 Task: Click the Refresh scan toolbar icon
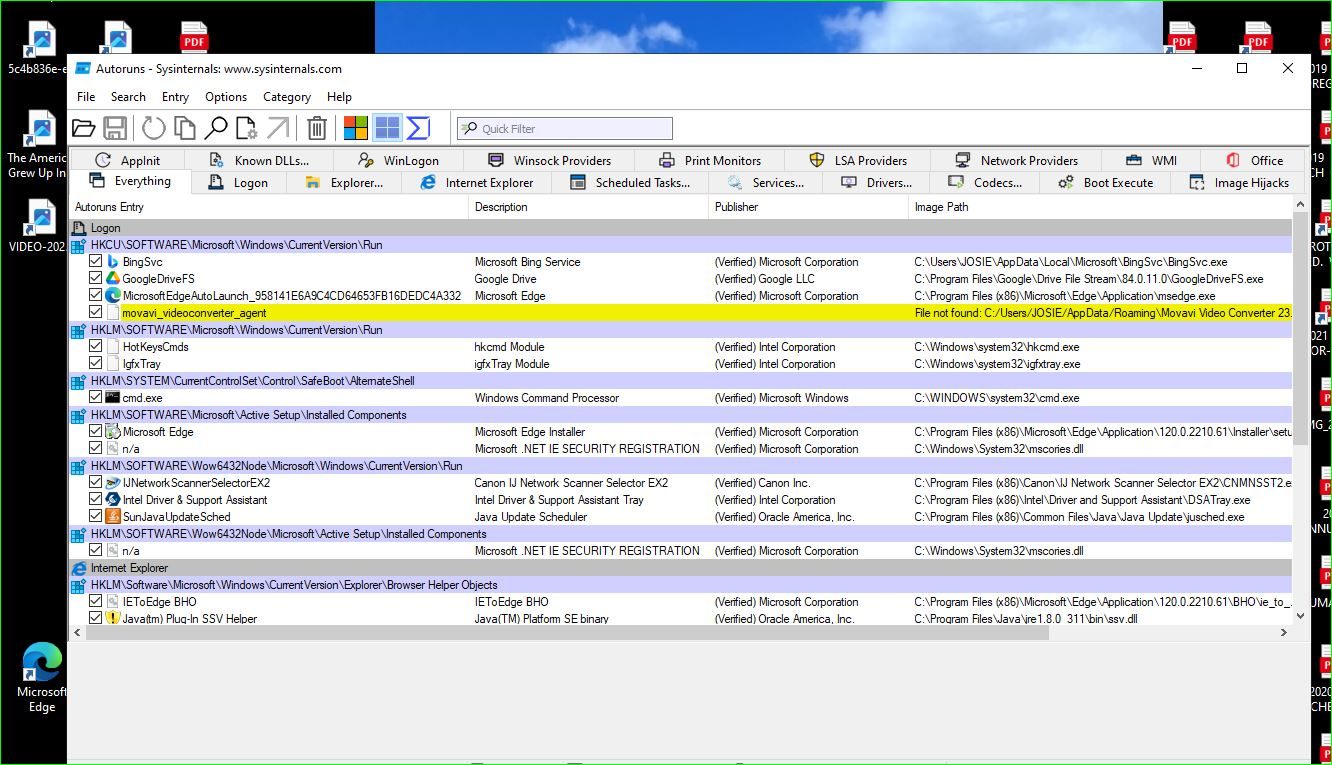(153, 128)
